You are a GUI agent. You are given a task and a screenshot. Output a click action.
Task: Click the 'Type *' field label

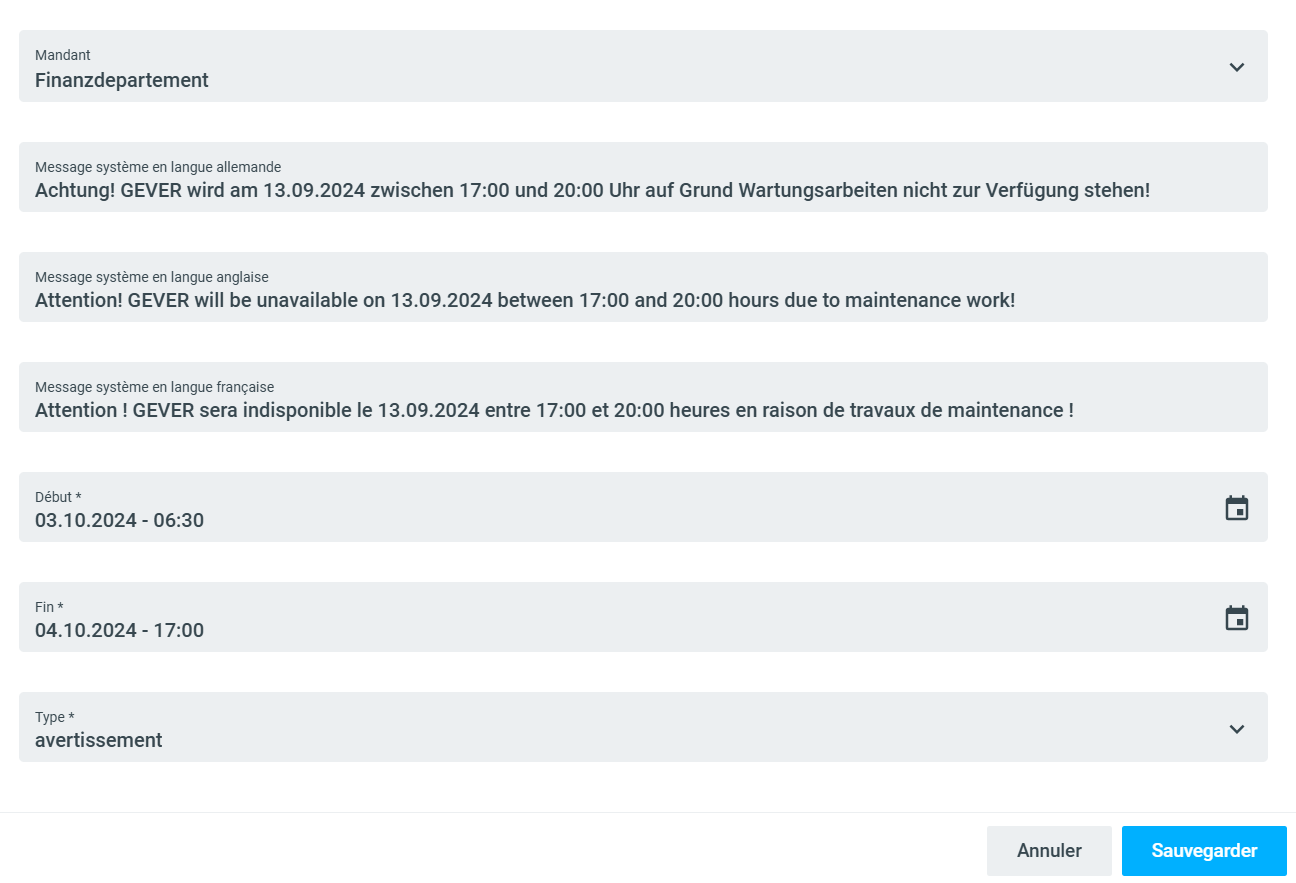click(x=54, y=717)
